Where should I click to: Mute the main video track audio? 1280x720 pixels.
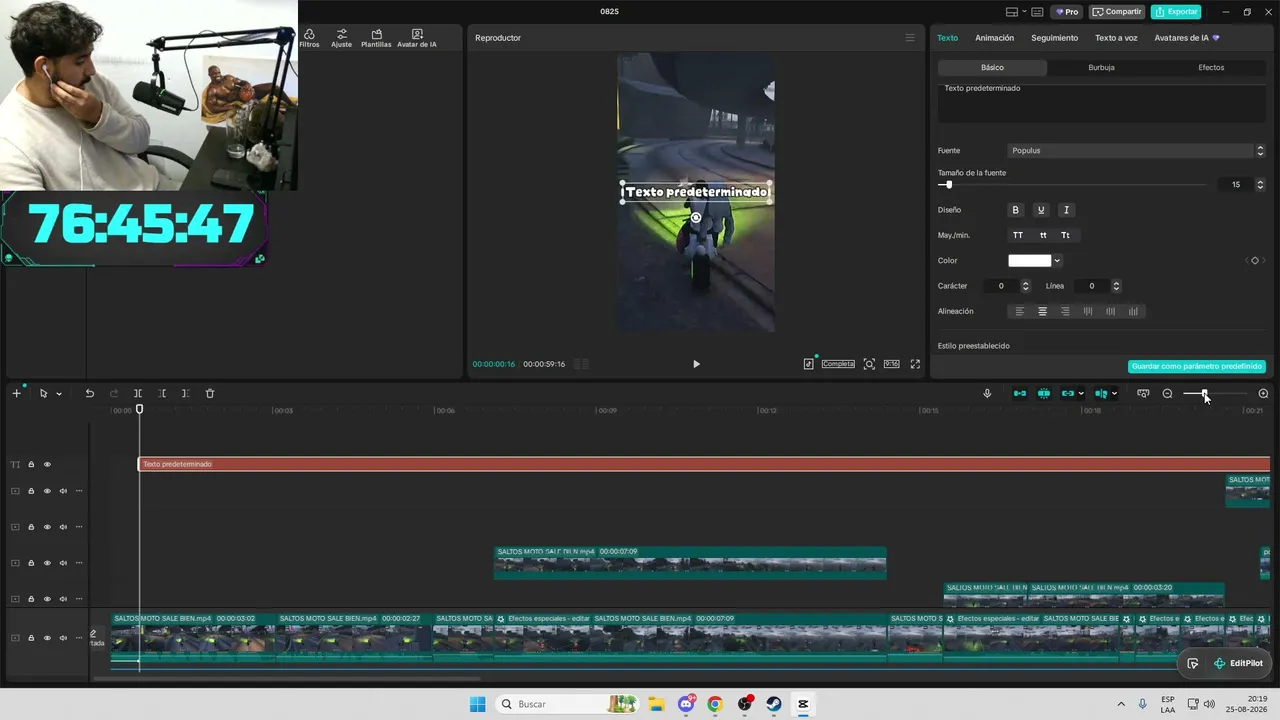(x=63, y=638)
